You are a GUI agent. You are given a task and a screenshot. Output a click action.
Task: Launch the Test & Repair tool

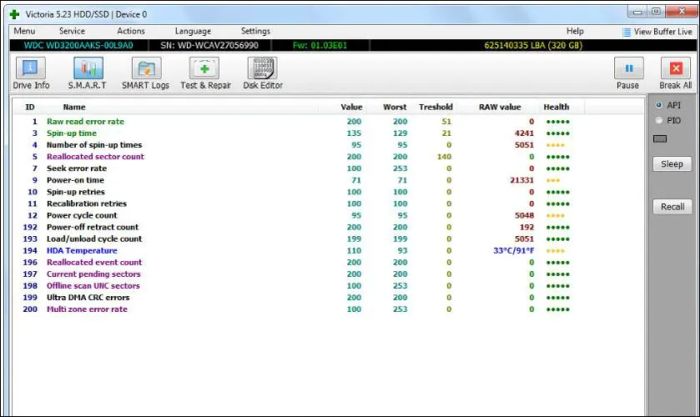205,73
